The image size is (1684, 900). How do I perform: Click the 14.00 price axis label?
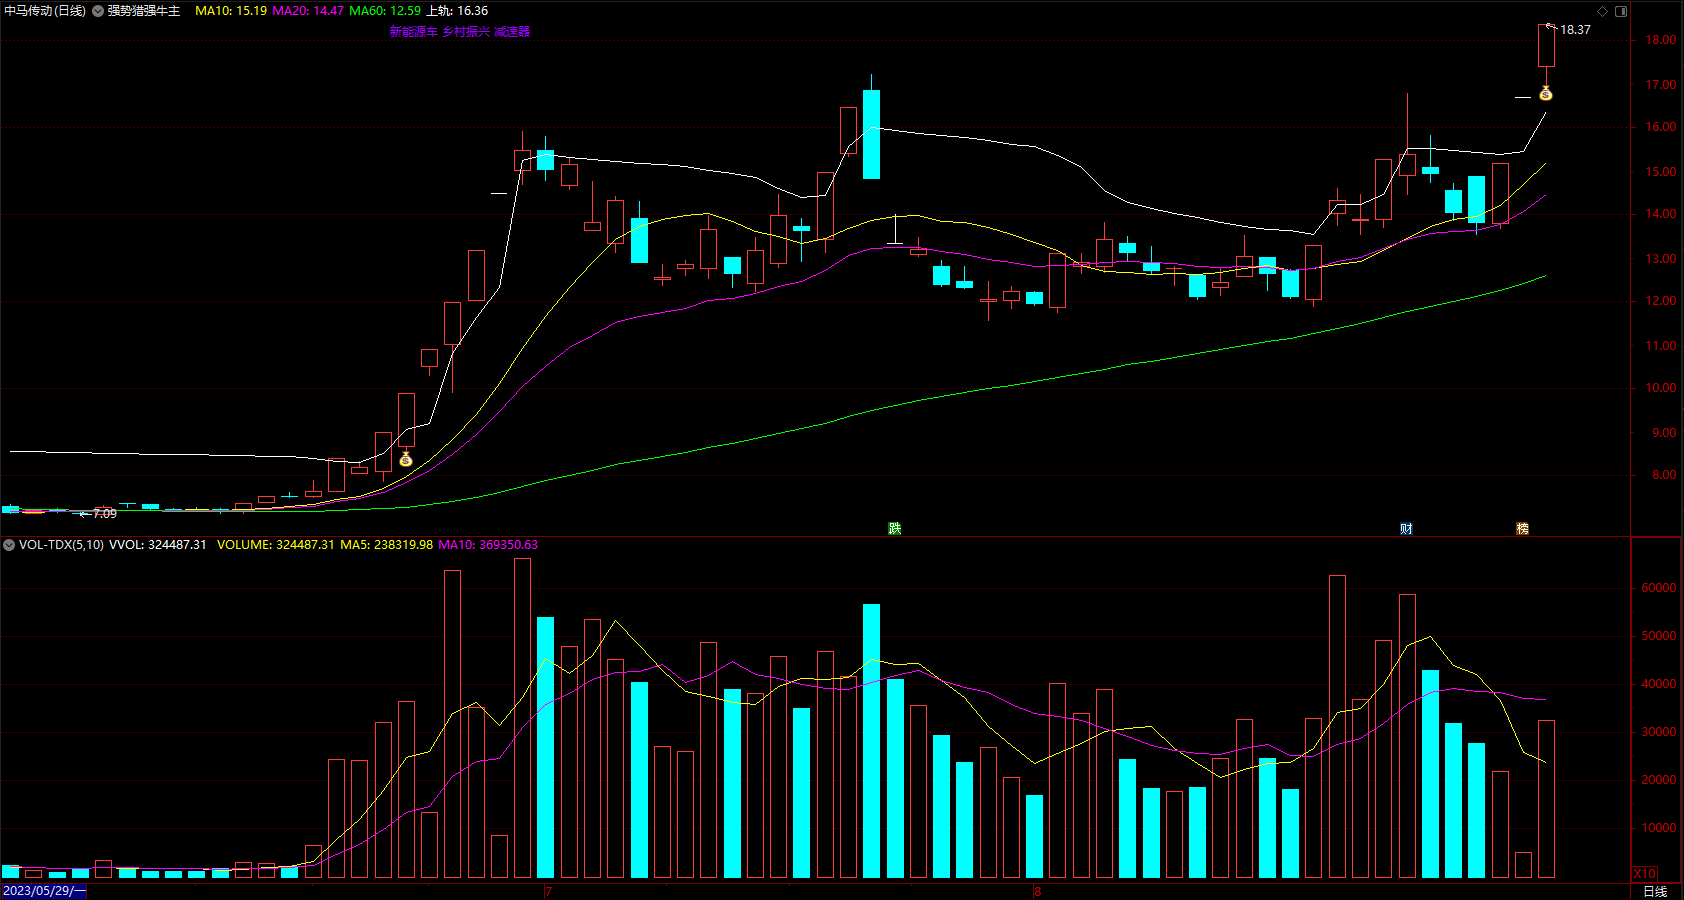(x=1661, y=214)
